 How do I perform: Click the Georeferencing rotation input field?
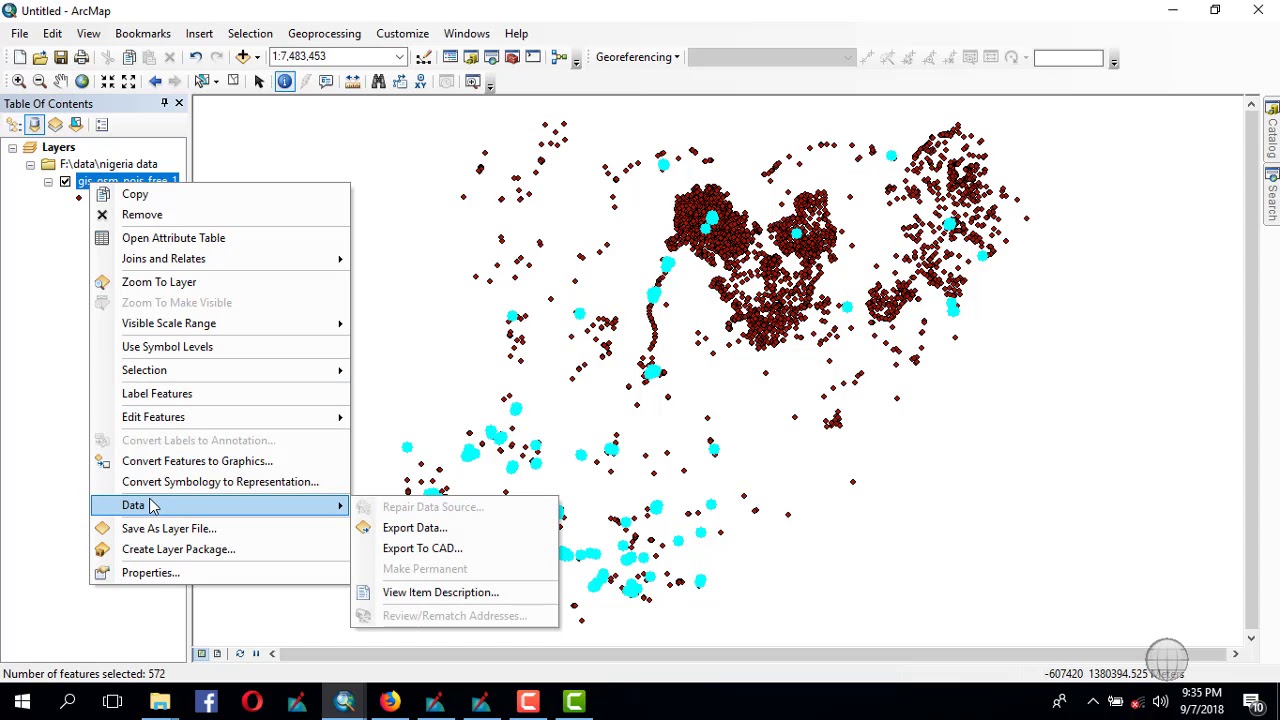(1068, 58)
